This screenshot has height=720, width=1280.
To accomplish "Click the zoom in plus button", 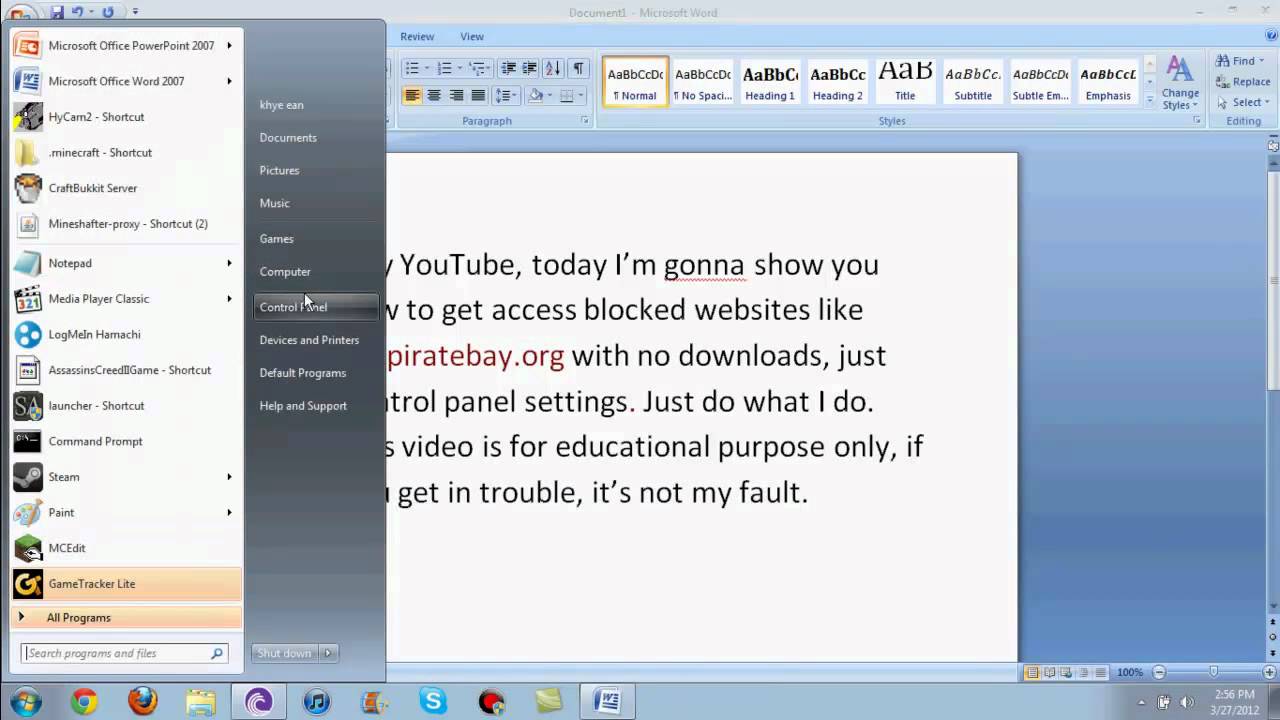I will point(1268,673).
